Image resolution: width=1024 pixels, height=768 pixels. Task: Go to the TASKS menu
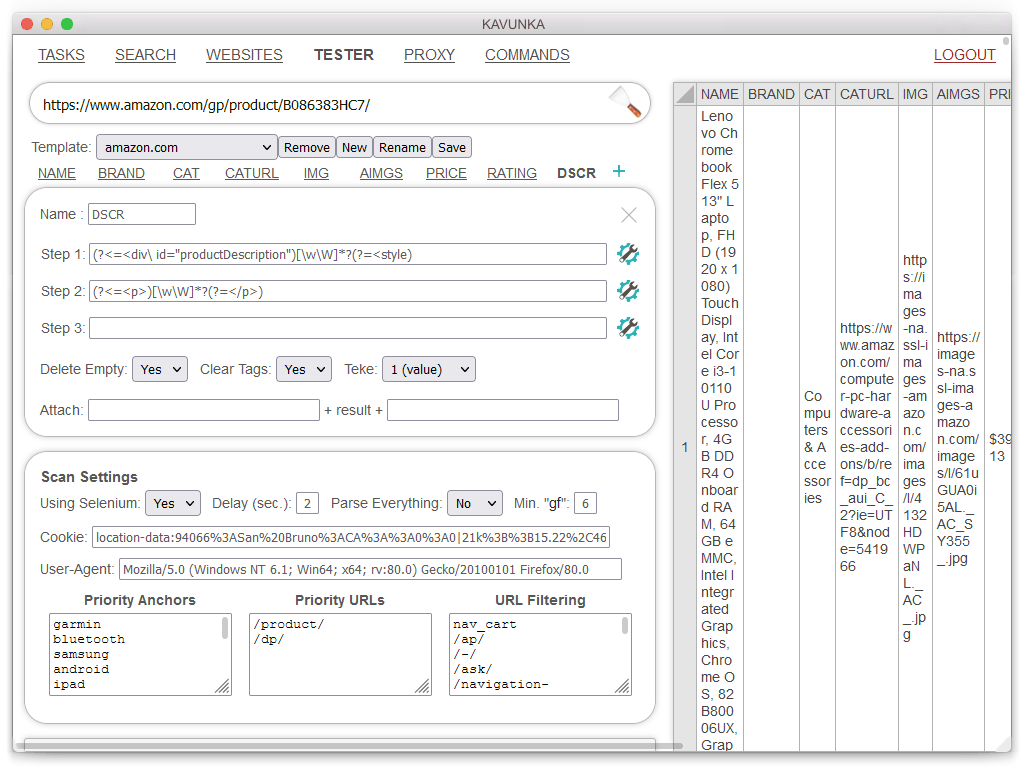click(61, 55)
